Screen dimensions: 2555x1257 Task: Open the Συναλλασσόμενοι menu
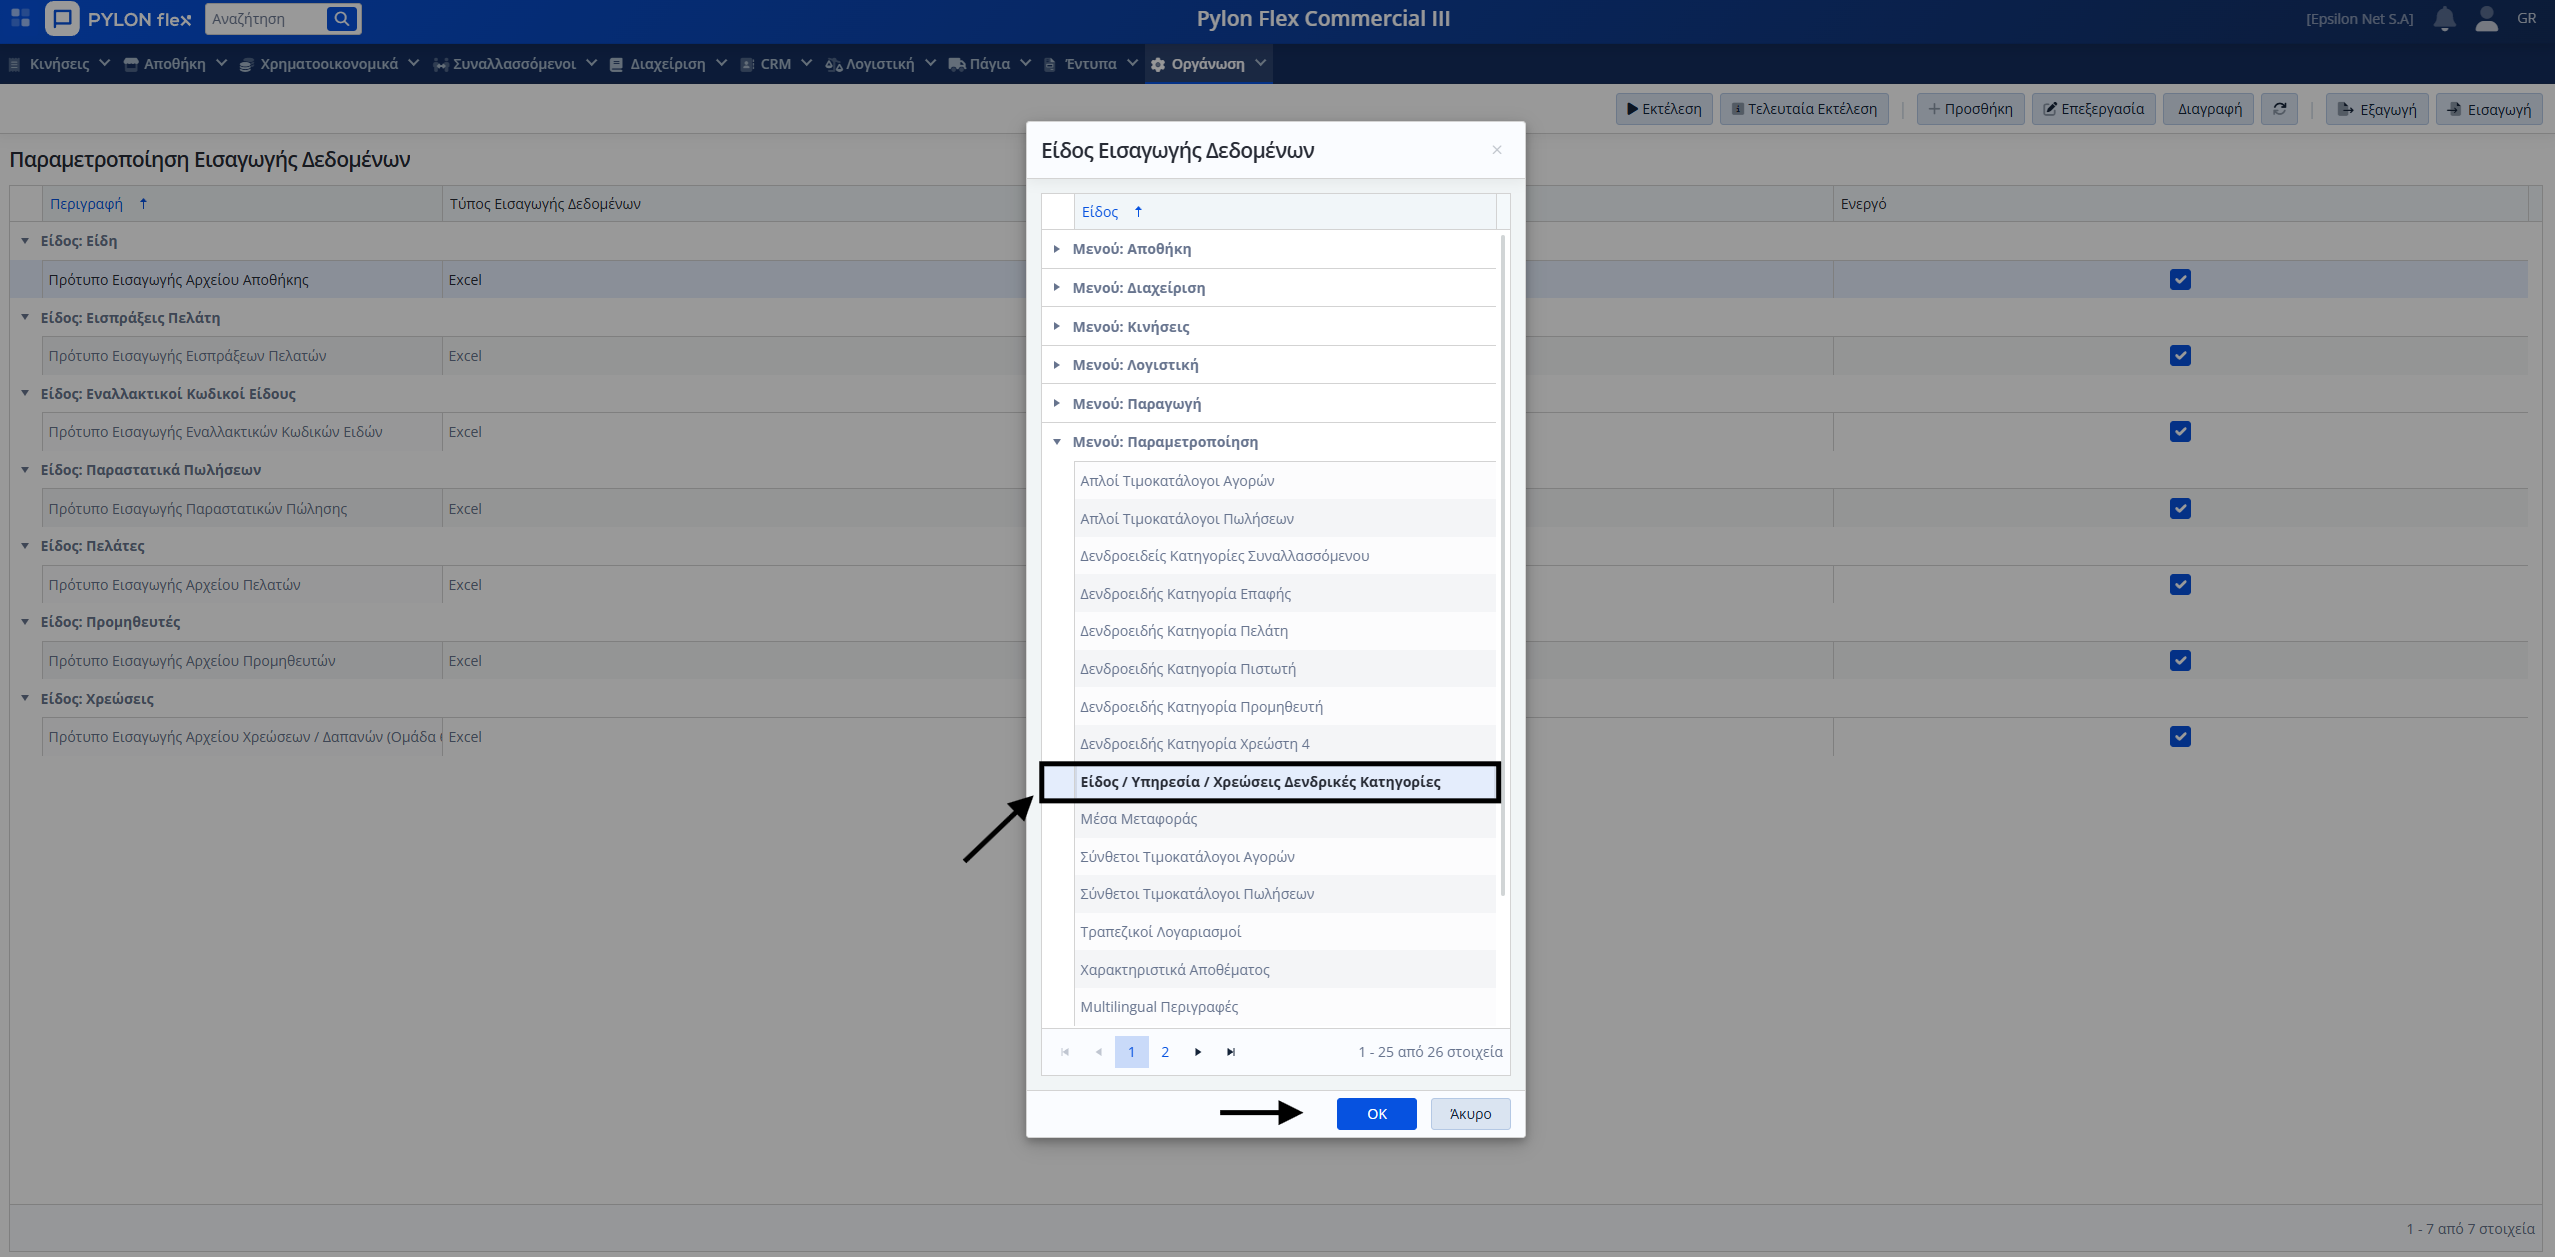514,64
